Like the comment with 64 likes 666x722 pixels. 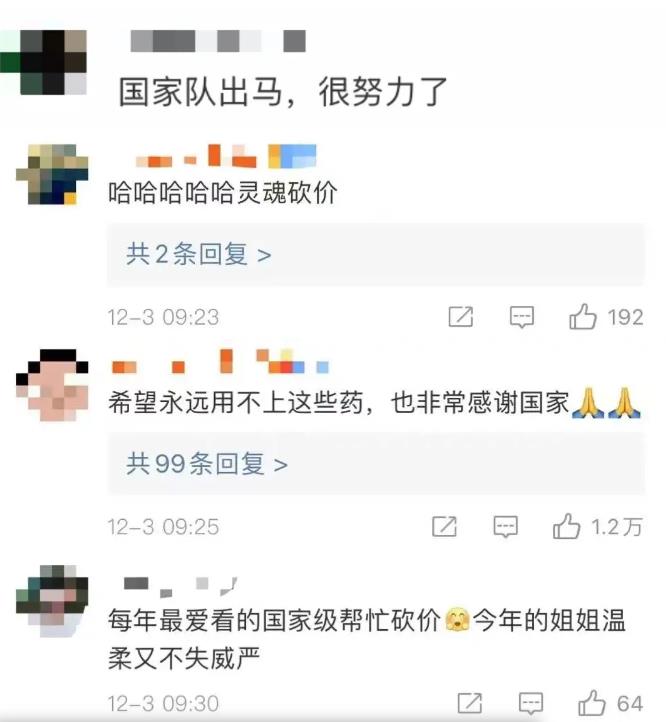click(592, 703)
